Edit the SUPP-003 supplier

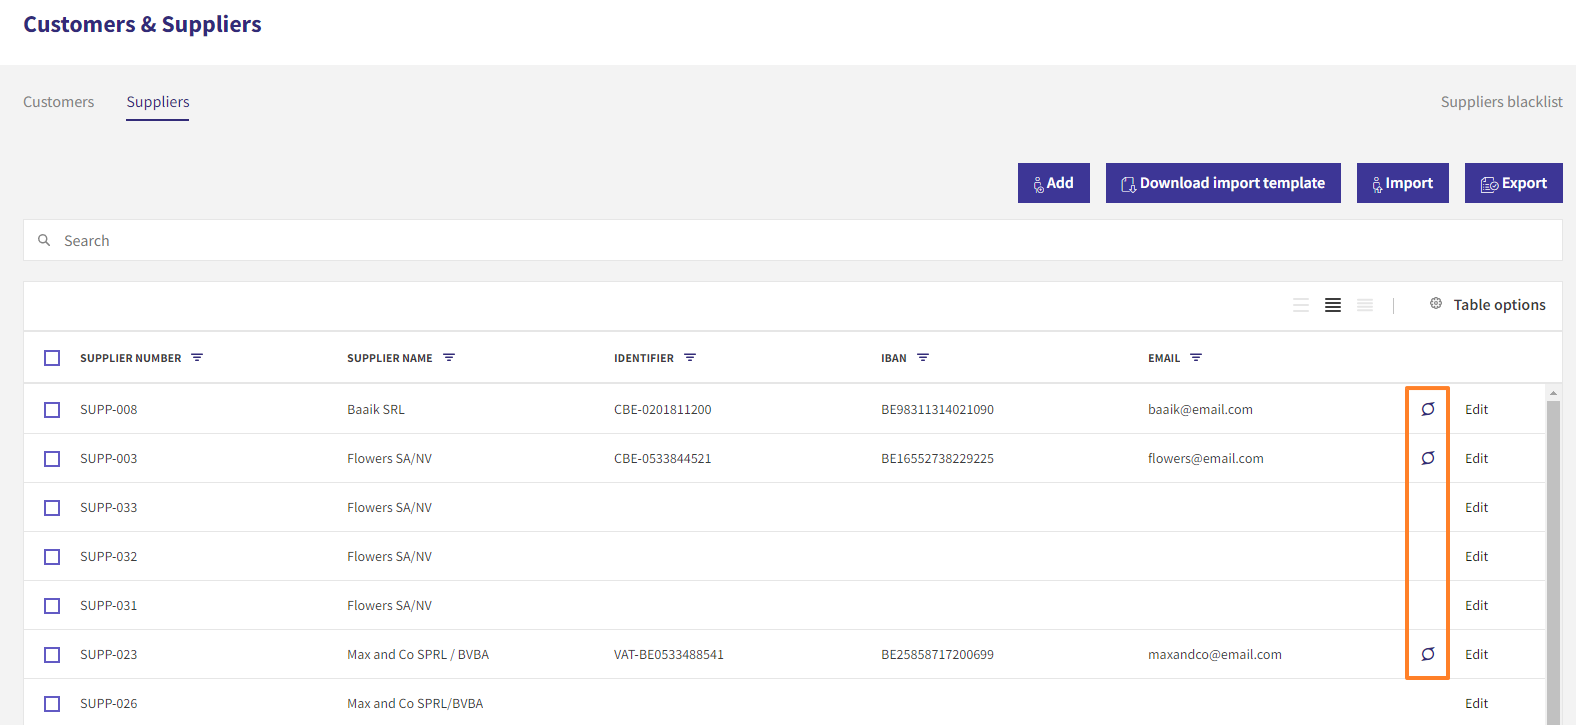[x=1476, y=458]
